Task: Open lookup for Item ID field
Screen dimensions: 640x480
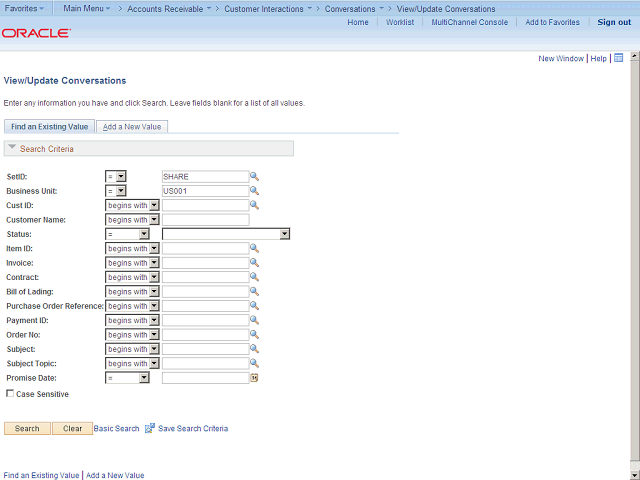Action: [254, 248]
